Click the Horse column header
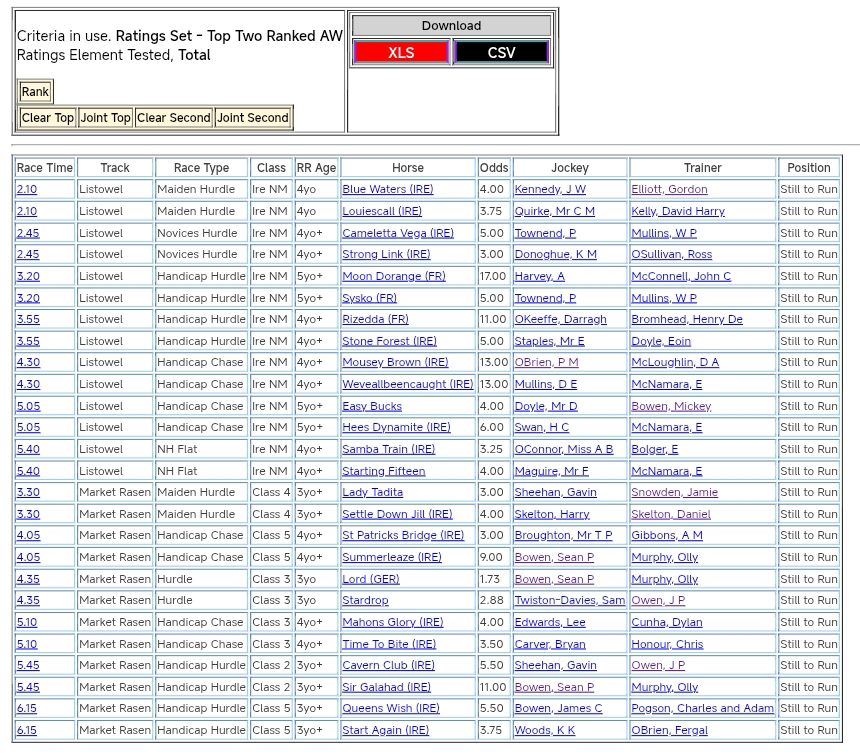This screenshot has width=860, height=755. click(x=407, y=168)
